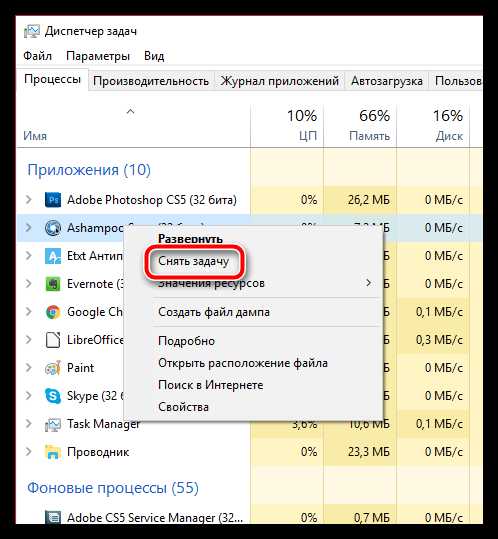Choose Снять задачу from context menu
The height and width of the screenshot is (539, 498).
click(193, 261)
